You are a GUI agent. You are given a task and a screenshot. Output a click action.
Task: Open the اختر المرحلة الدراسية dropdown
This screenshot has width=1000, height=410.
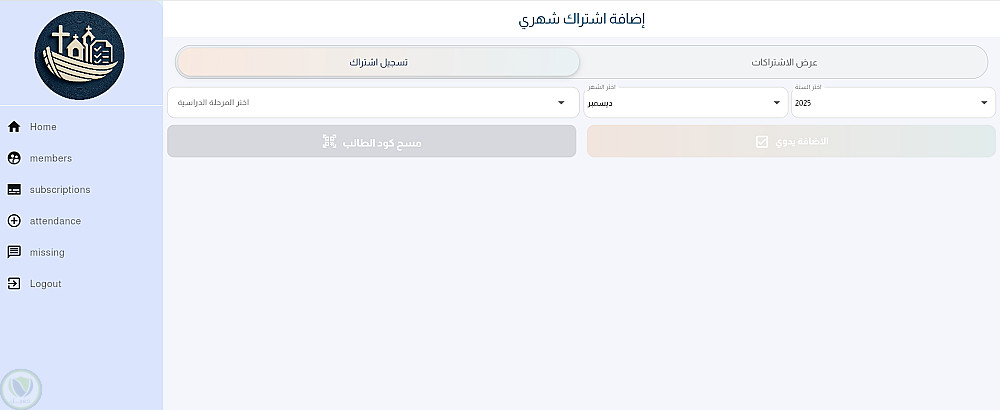371,102
